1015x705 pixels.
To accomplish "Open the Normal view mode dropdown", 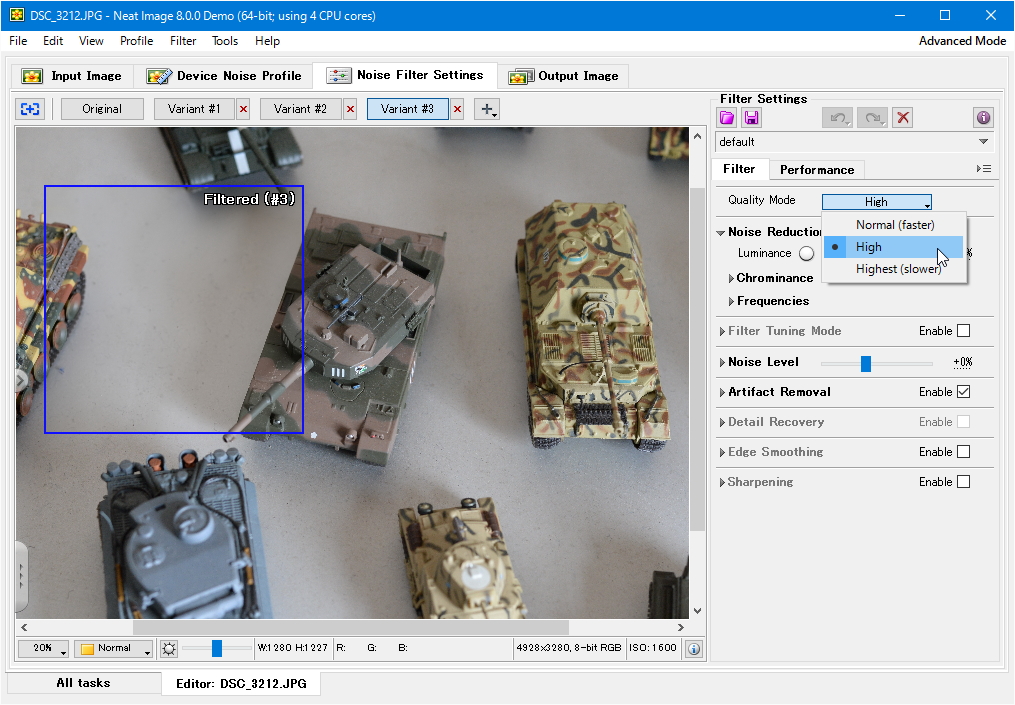I will 113,649.
